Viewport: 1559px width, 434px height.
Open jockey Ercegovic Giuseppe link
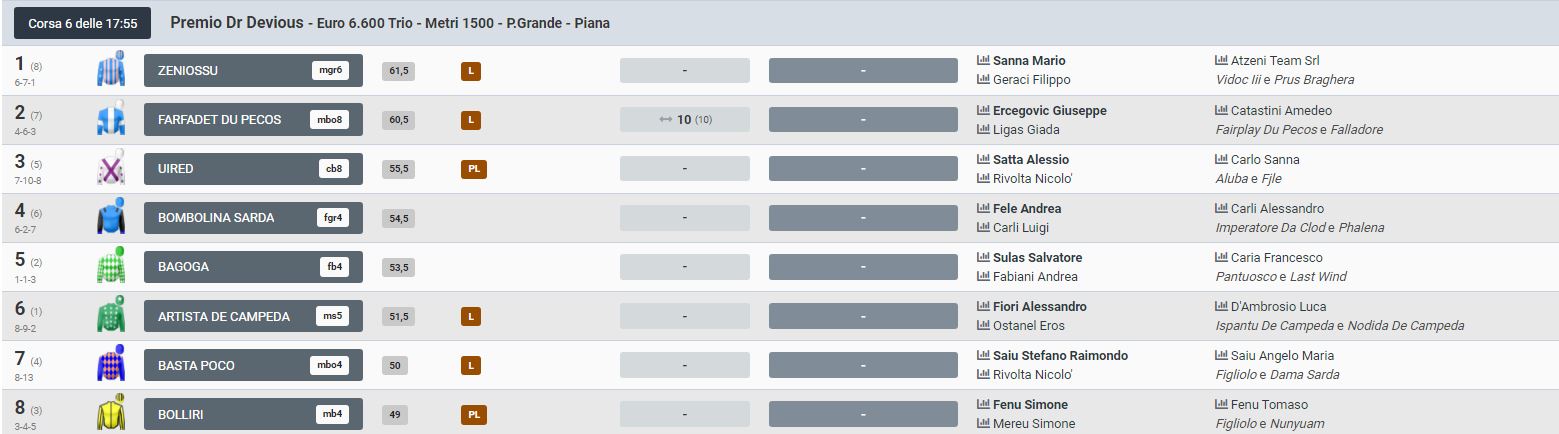pos(1049,110)
